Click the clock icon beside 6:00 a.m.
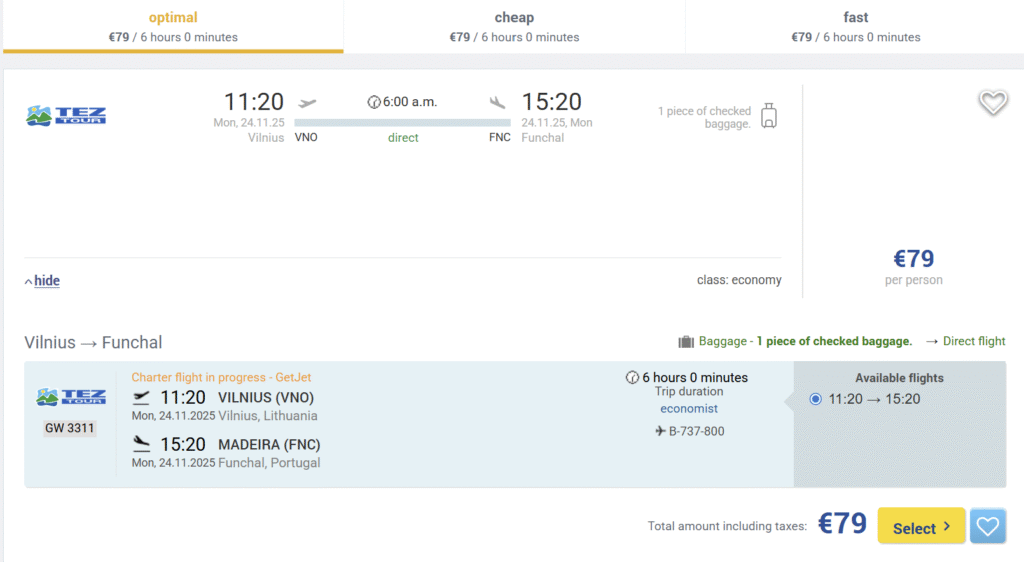 374,102
